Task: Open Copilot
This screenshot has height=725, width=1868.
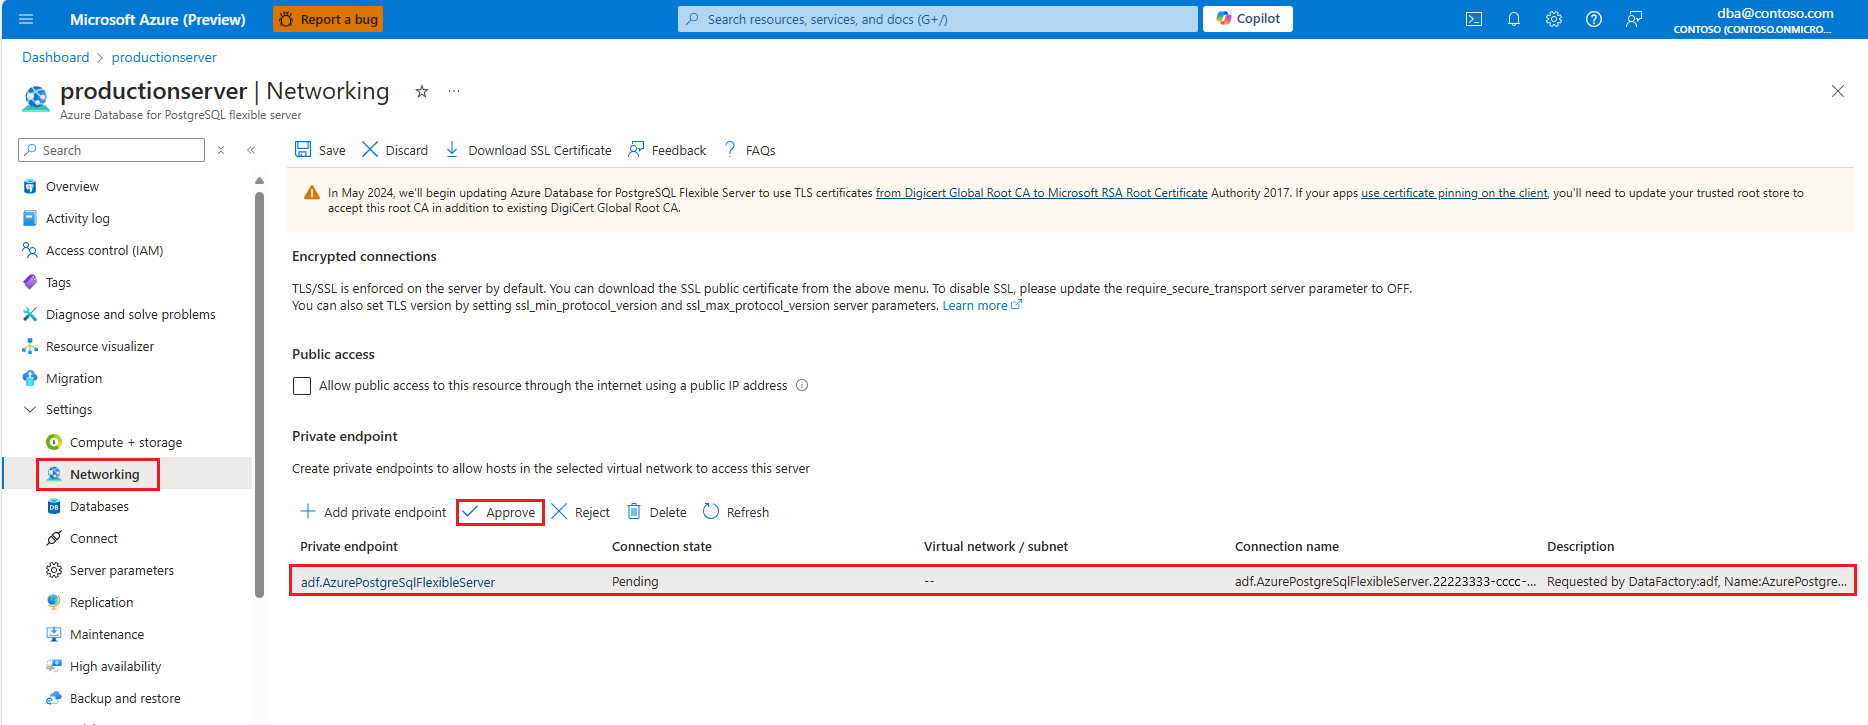Action: click(1248, 19)
